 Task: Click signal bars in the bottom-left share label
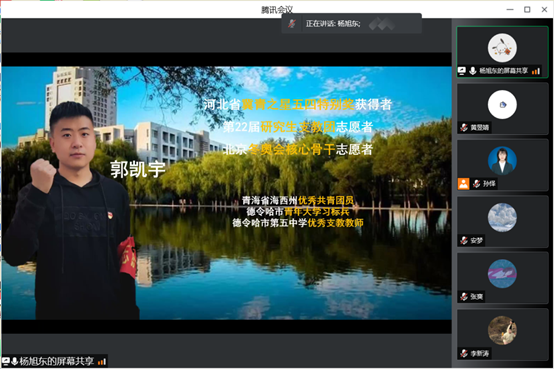click(x=102, y=362)
